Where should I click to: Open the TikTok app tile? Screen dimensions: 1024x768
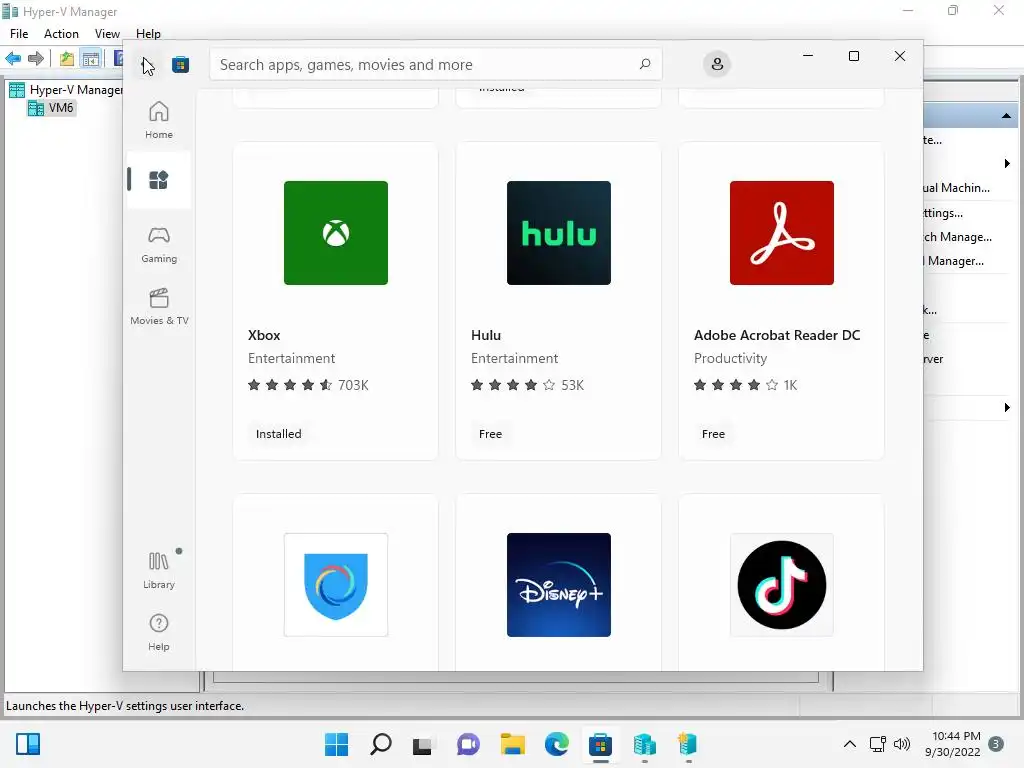click(x=782, y=584)
